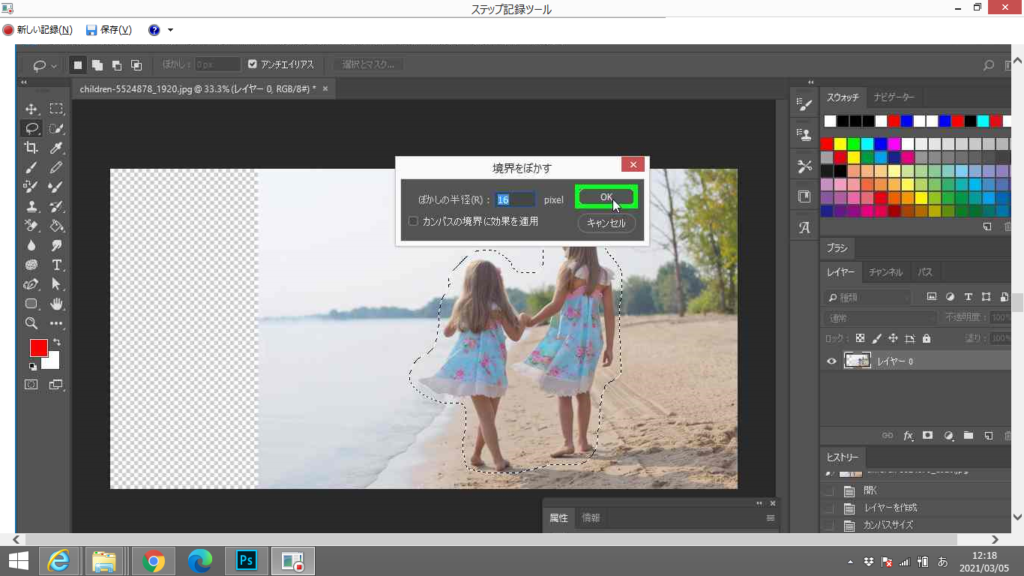Screen dimensions: 1024x576
Task: Collapse properties panel double arrow
Action: point(759,503)
